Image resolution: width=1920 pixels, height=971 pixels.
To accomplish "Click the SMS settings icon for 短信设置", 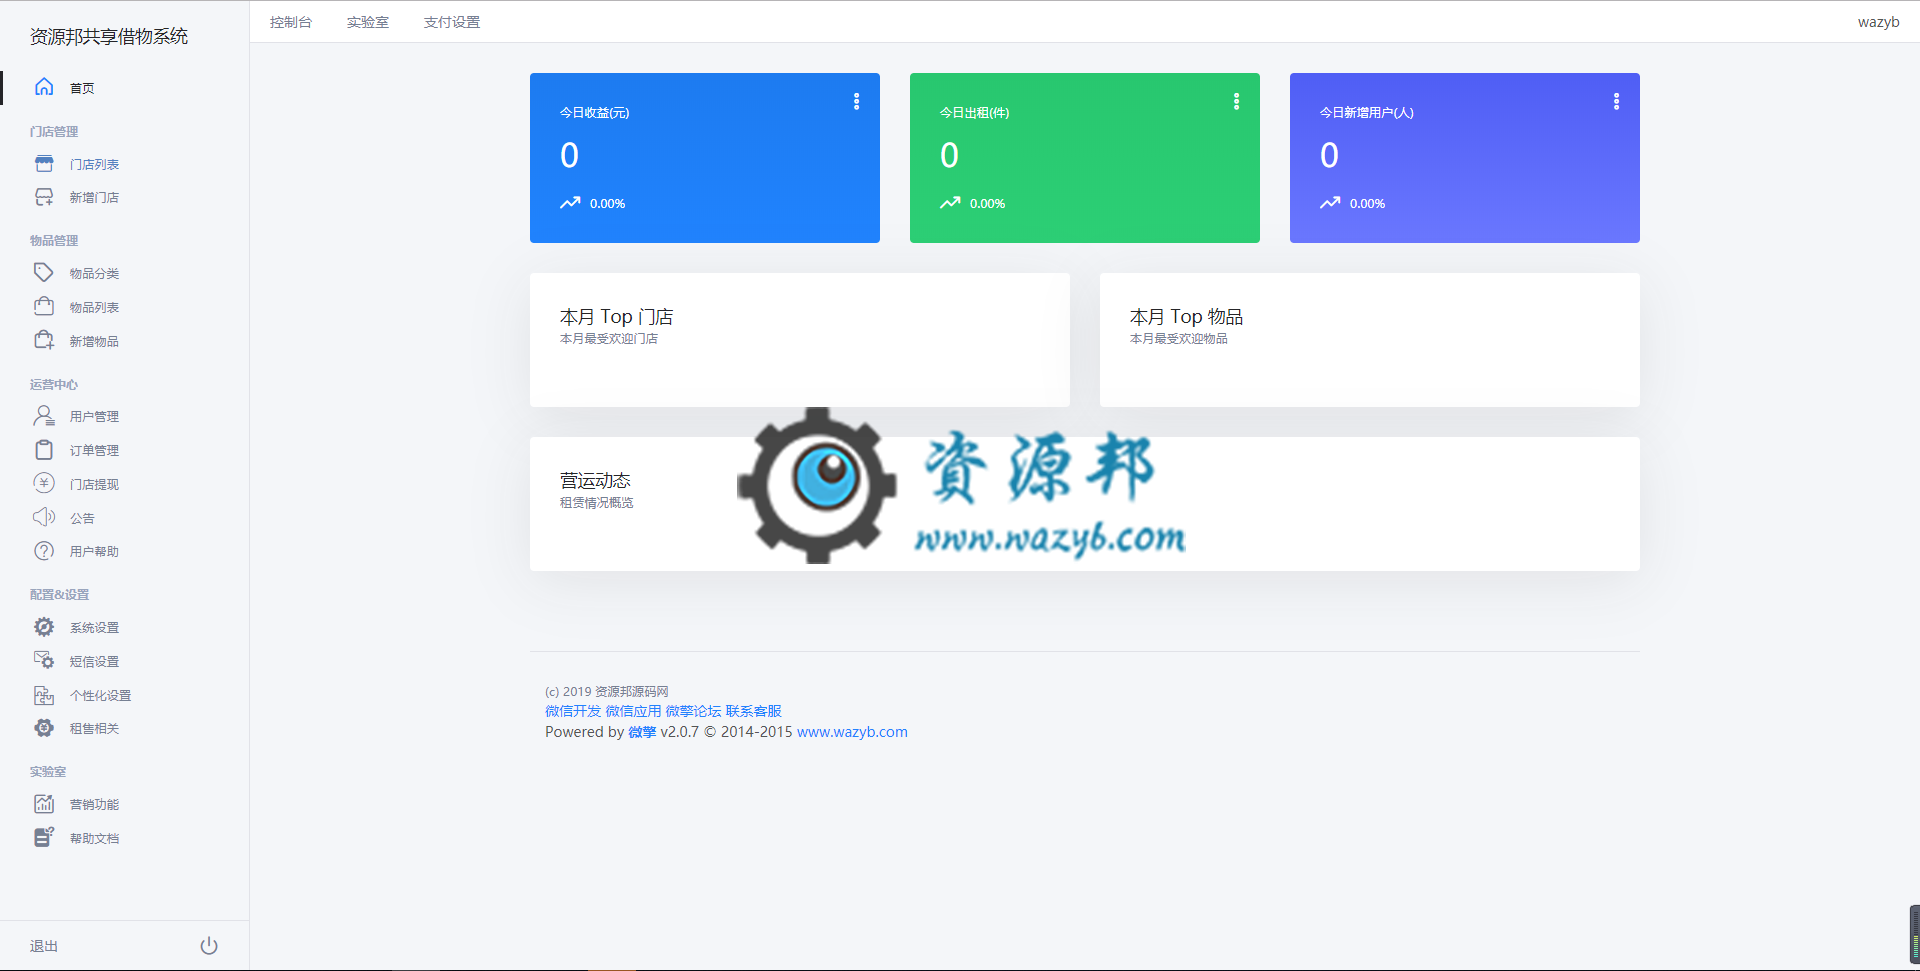I will pos(44,660).
